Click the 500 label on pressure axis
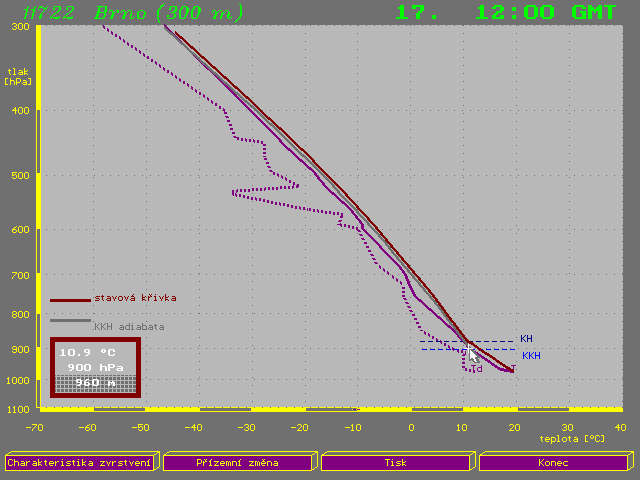 pyautogui.click(x=20, y=175)
